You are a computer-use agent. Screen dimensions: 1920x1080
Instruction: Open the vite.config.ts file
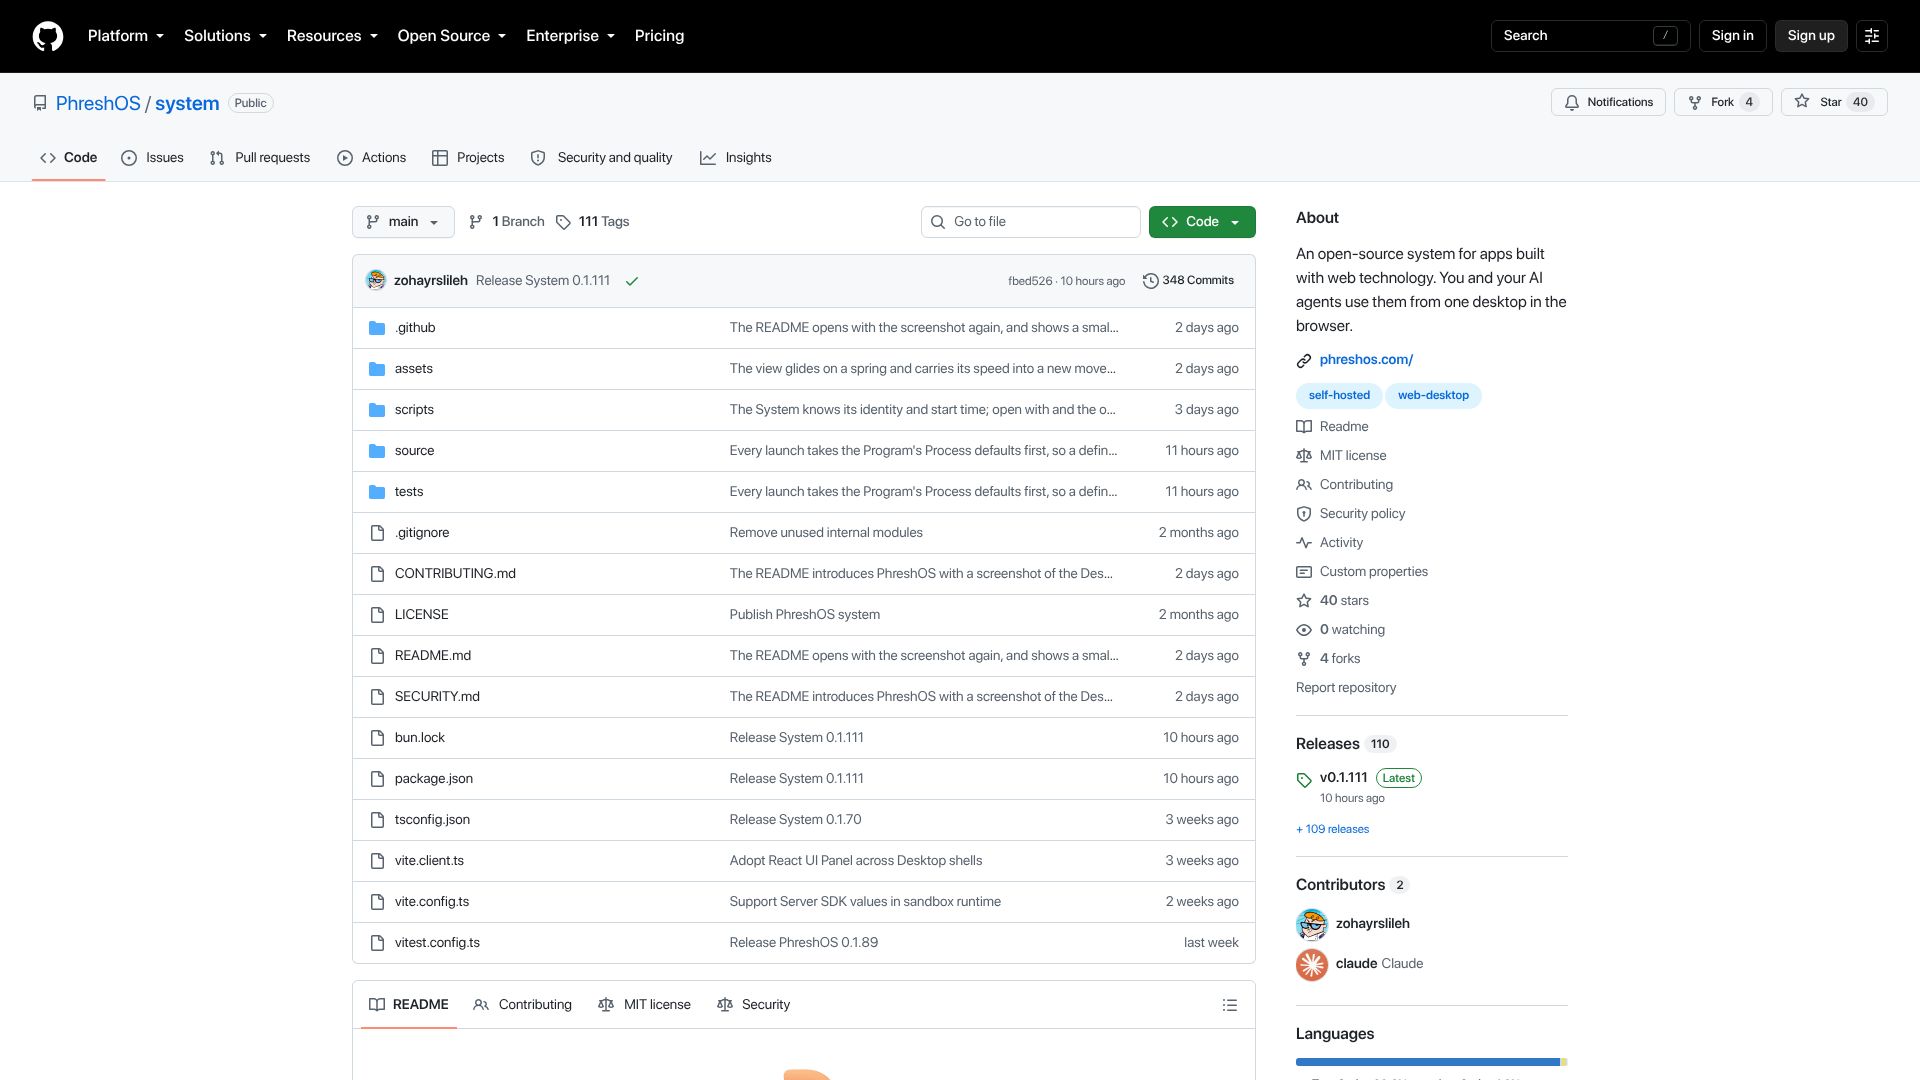(432, 902)
